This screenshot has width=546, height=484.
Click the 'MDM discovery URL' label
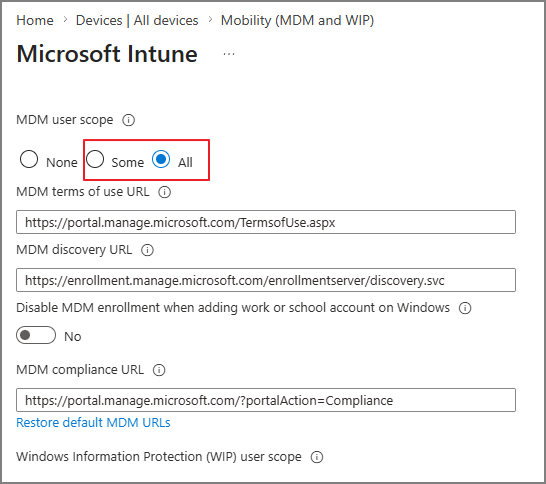coord(74,250)
